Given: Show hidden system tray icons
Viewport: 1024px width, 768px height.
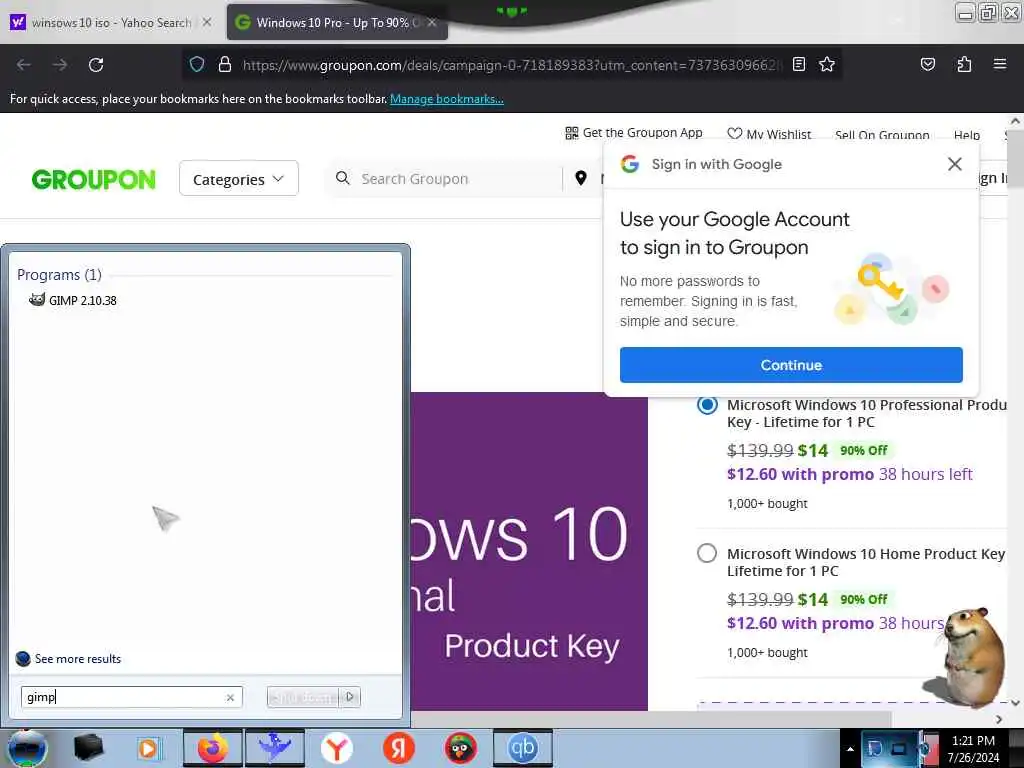Looking at the screenshot, I should (850, 749).
